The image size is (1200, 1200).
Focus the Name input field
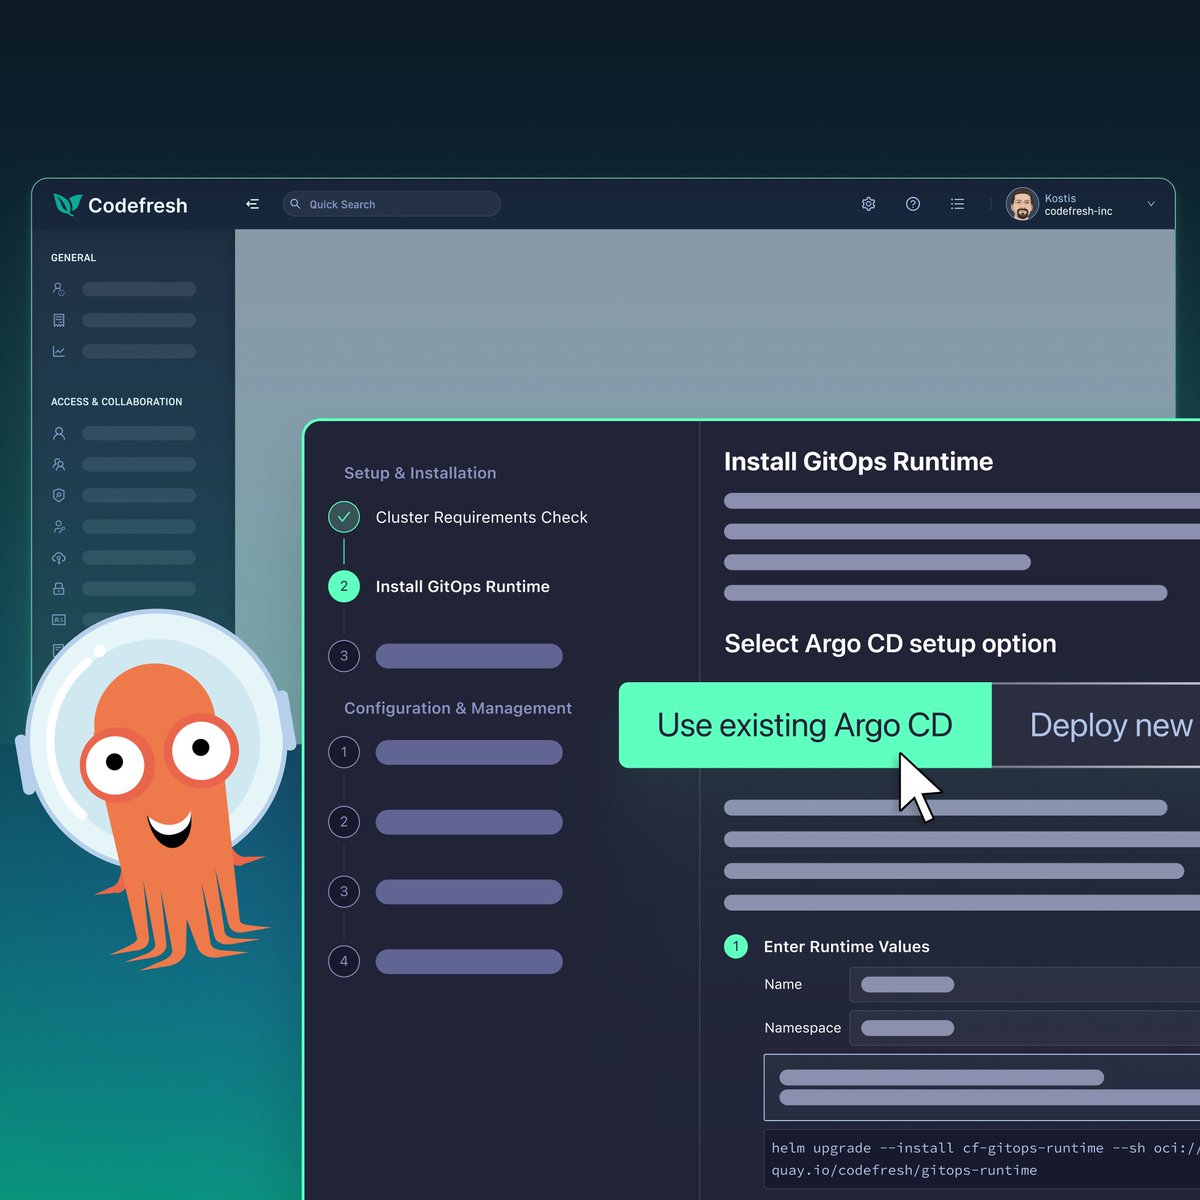1025,985
